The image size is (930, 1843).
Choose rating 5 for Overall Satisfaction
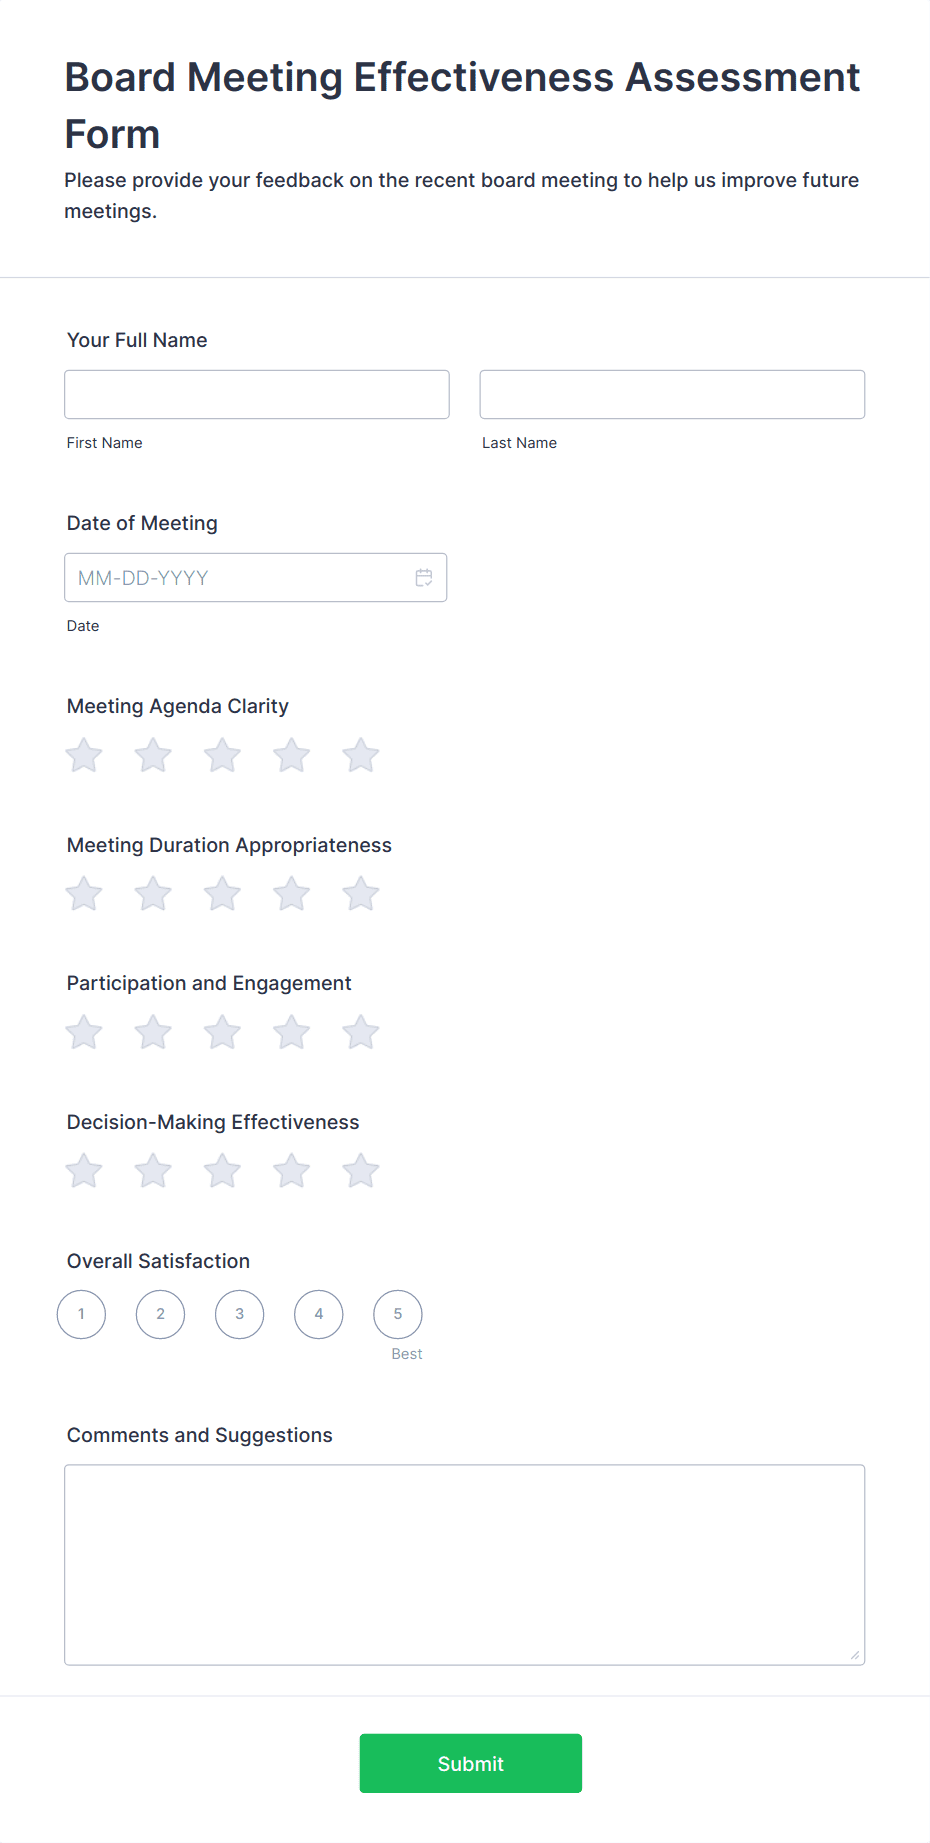tap(397, 1314)
